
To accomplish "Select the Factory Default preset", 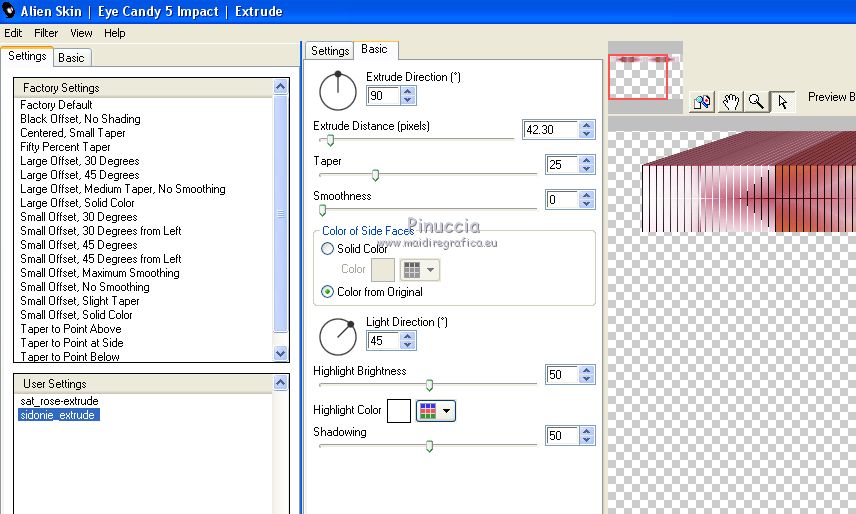I will [x=56, y=105].
